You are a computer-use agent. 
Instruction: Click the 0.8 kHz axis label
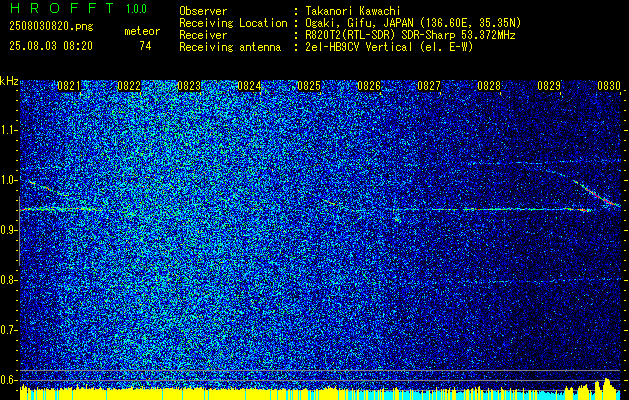(x=9, y=280)
